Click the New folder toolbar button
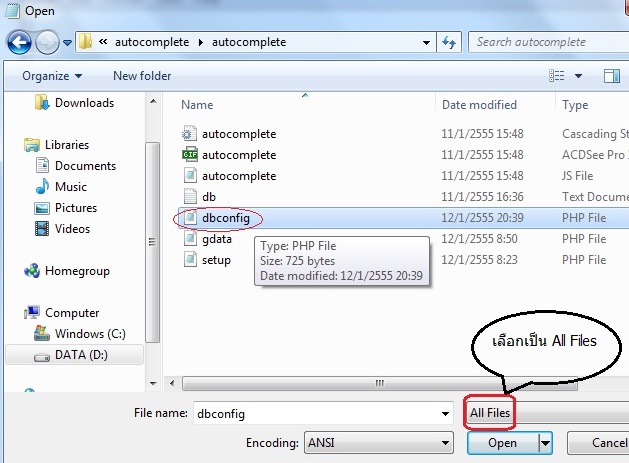The height and width of the screenshot is (463, 629). (142, 76)
